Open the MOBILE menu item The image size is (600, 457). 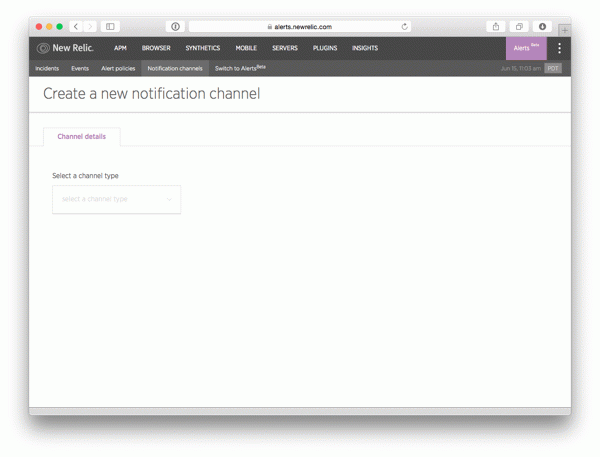point(246,48)
